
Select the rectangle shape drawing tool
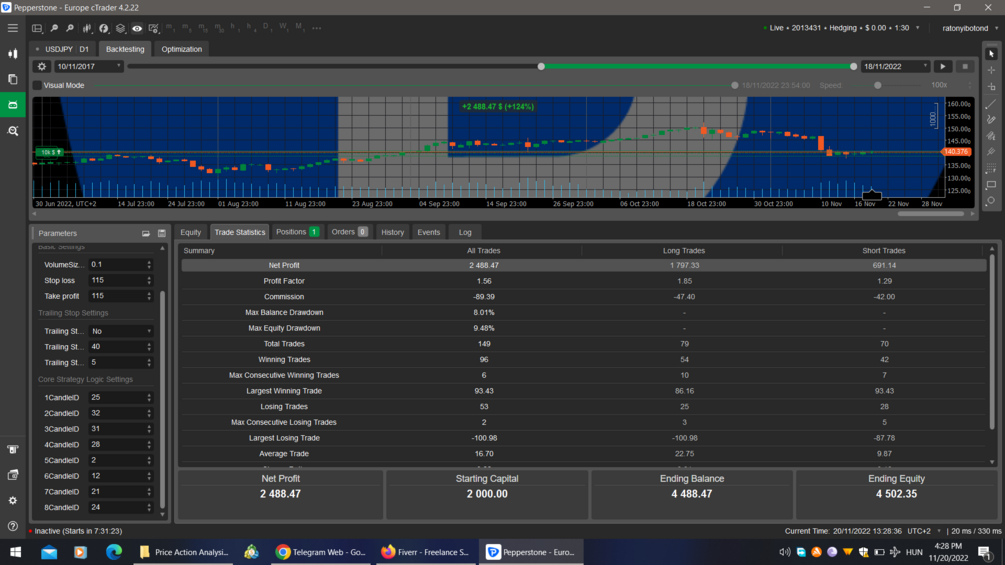[x=991, y=184]
